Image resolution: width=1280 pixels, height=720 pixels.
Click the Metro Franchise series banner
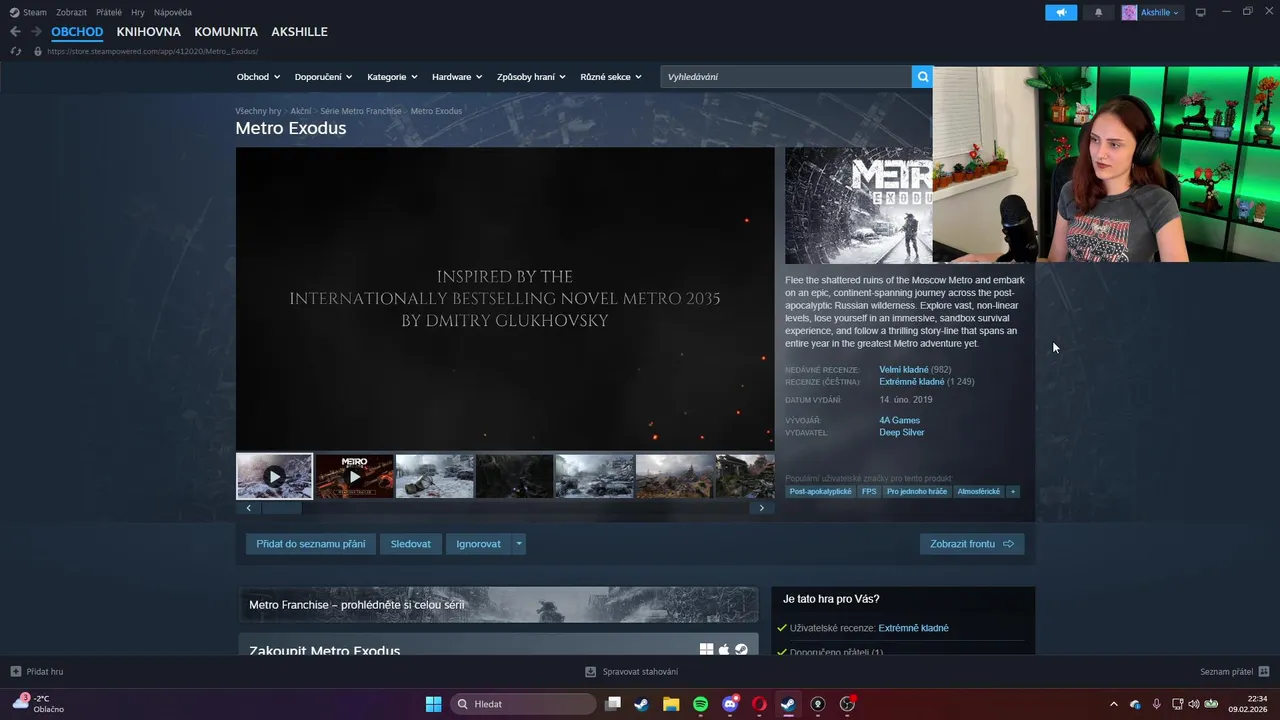(499, 605)
